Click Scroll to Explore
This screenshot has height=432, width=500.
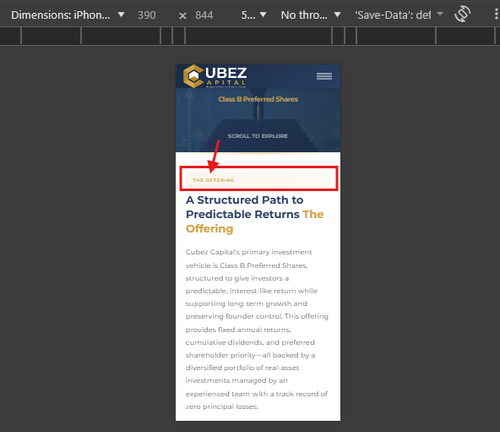258,136
